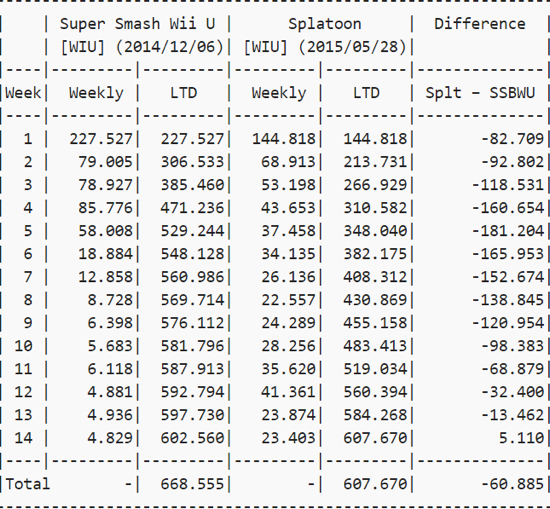
Task: Click Smash LTD value 306.533
Action: tap(192, 162)
